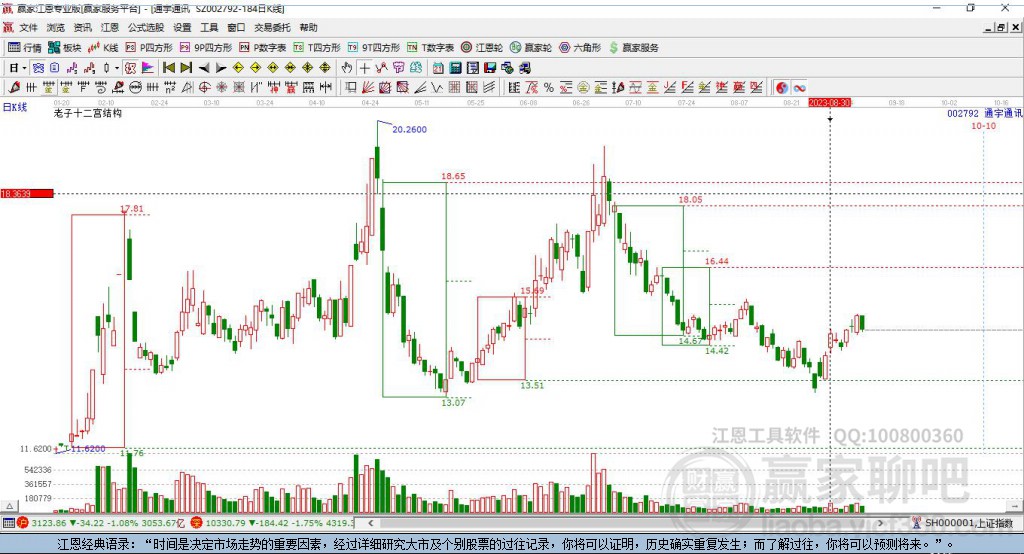
Task: Open the 文件 menu
Action: coord(28,27)
